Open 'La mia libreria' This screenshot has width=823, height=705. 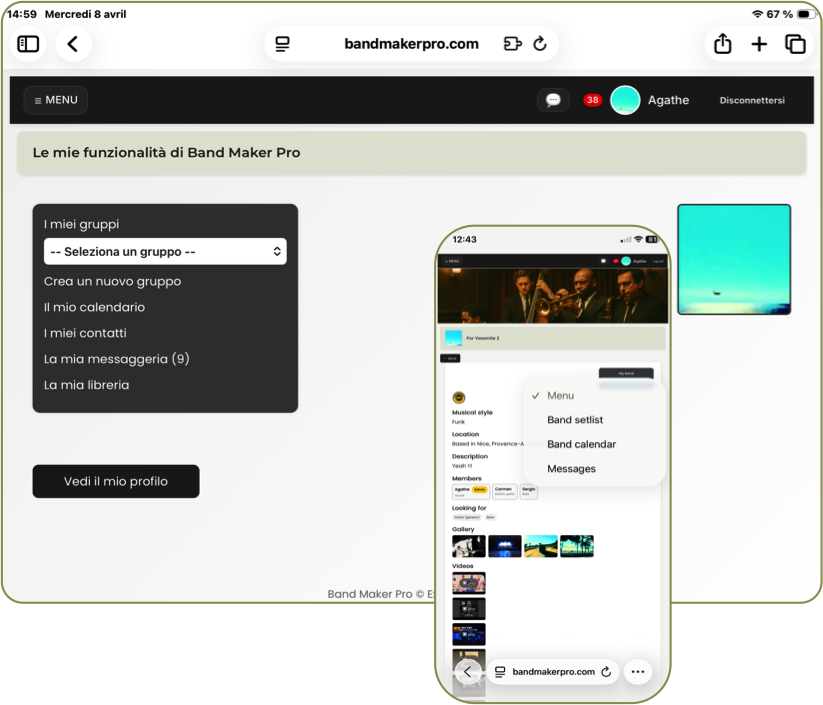pos(87,385)
